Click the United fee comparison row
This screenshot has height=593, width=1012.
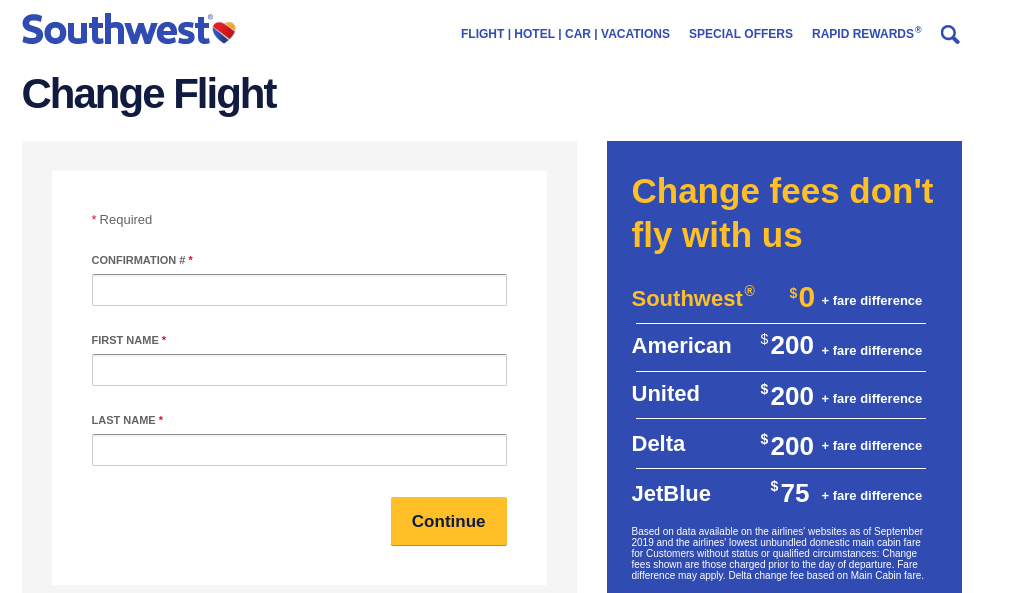tap(779, 394)
